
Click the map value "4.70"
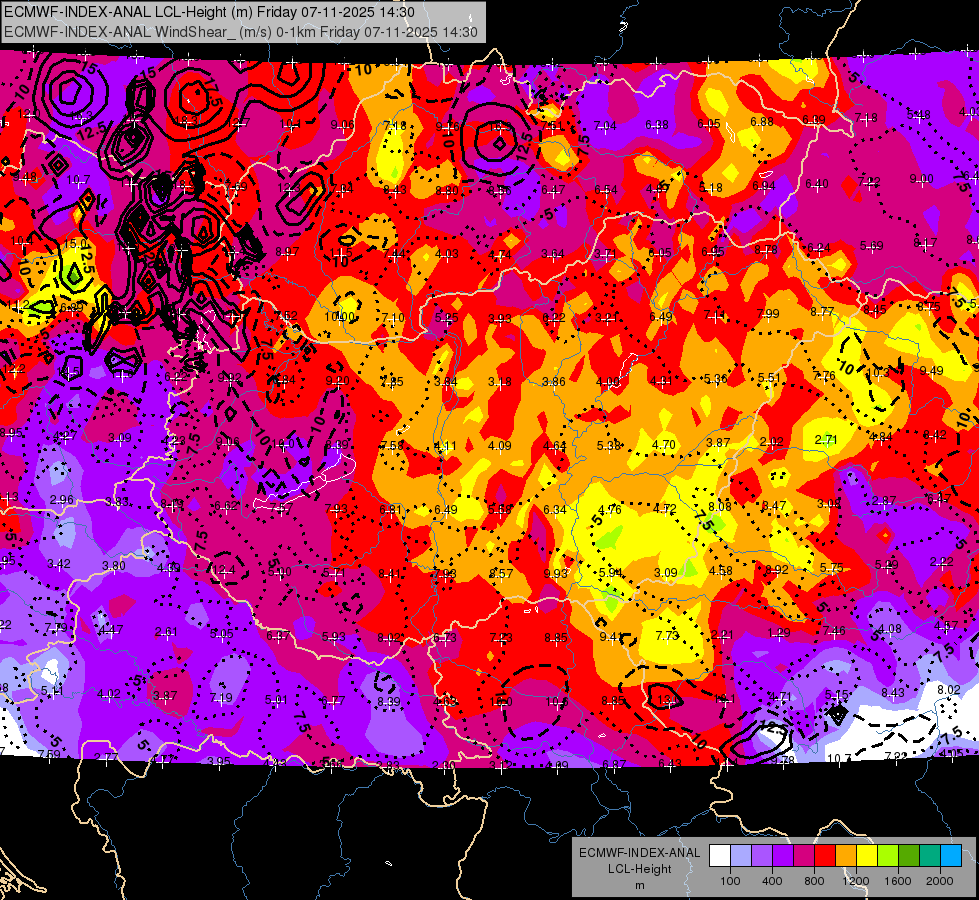[x=664, y=445]
